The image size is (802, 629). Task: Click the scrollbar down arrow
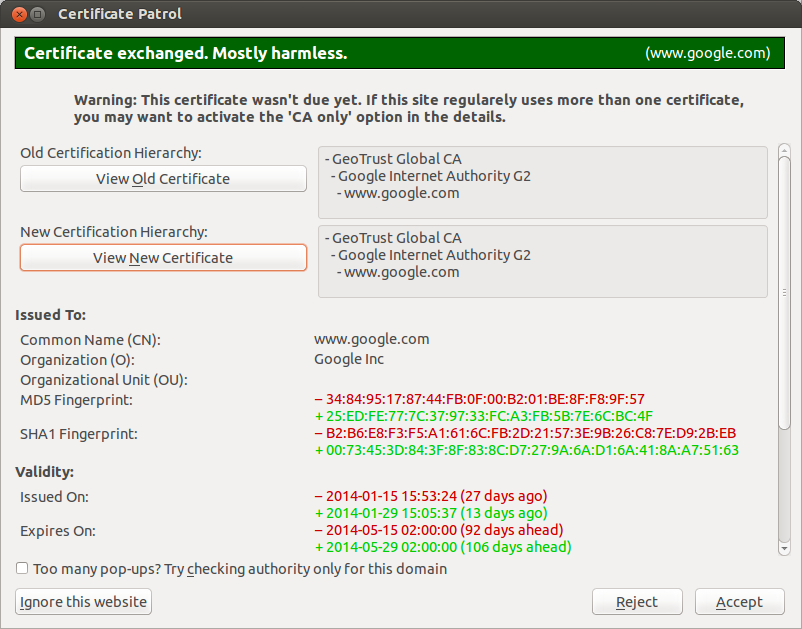click(784, 549)
